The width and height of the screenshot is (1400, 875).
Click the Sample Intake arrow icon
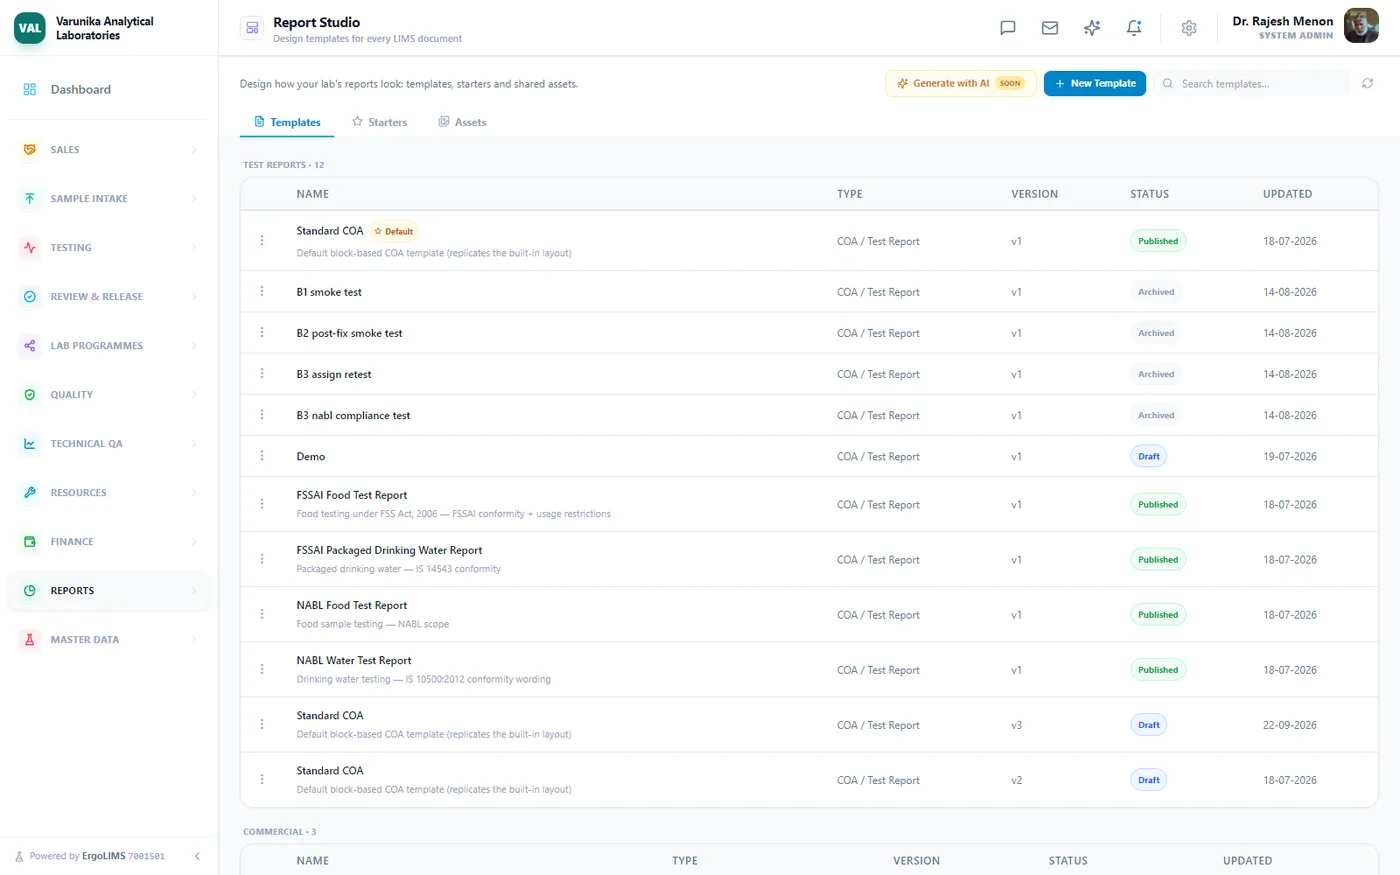pyautogui.click(x=30, y=199)
